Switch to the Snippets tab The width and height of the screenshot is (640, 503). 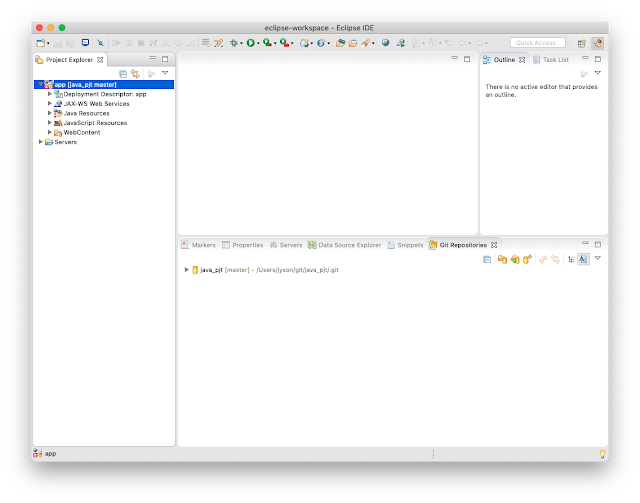click(405, 245)
